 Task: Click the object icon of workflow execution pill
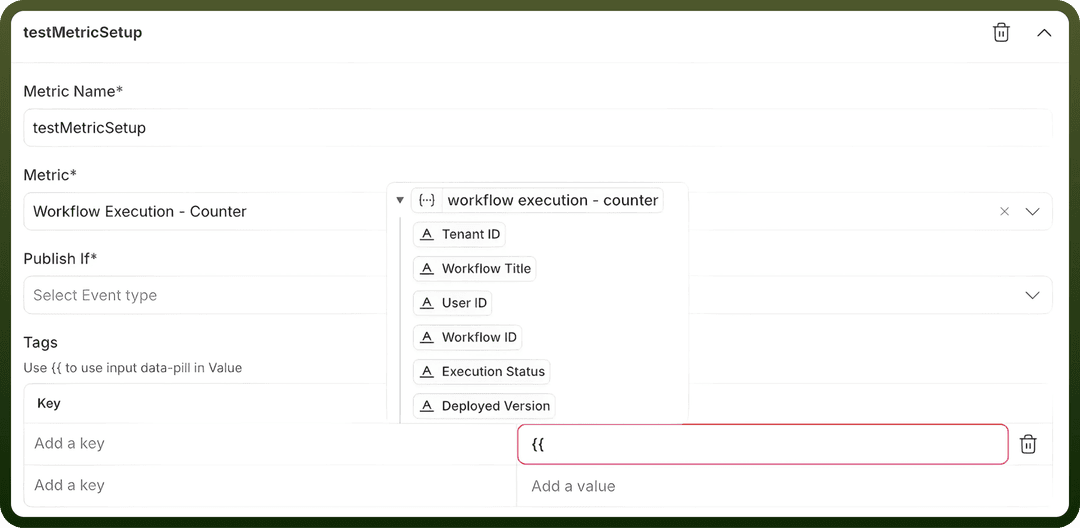click(x=427, y=200)
